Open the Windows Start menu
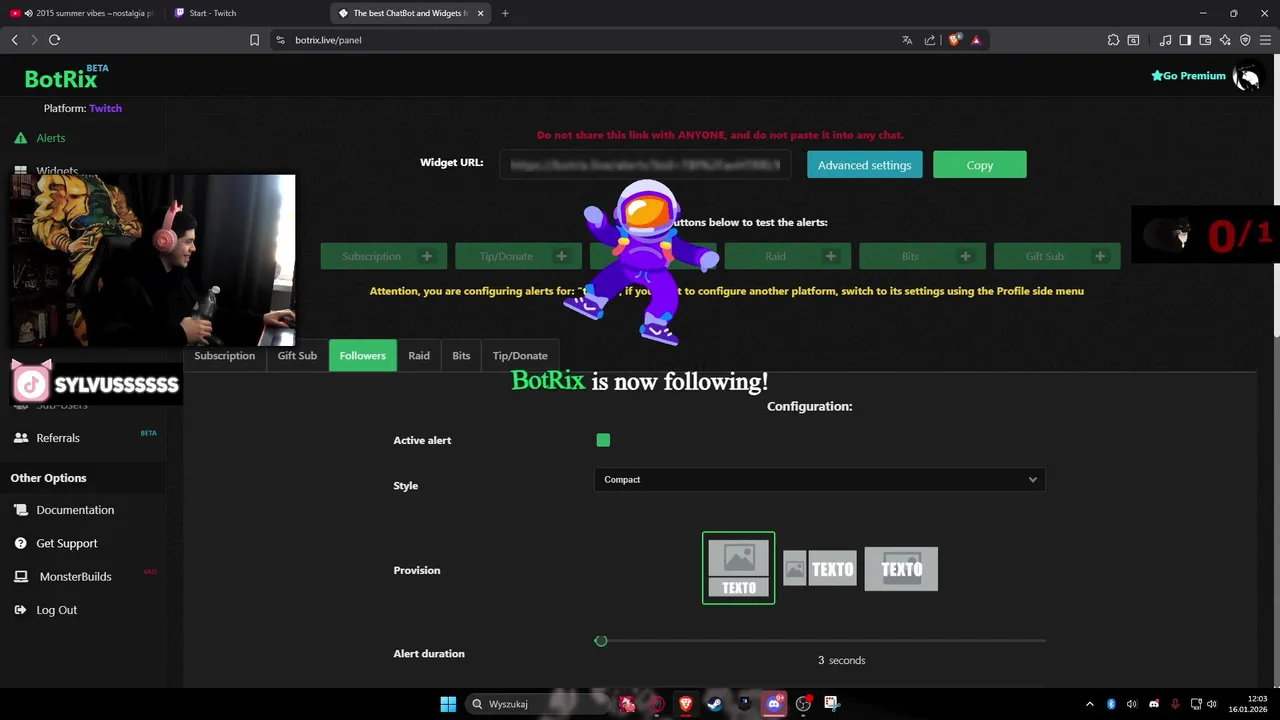The image size is (1280, 720). (x=448, y=704)
